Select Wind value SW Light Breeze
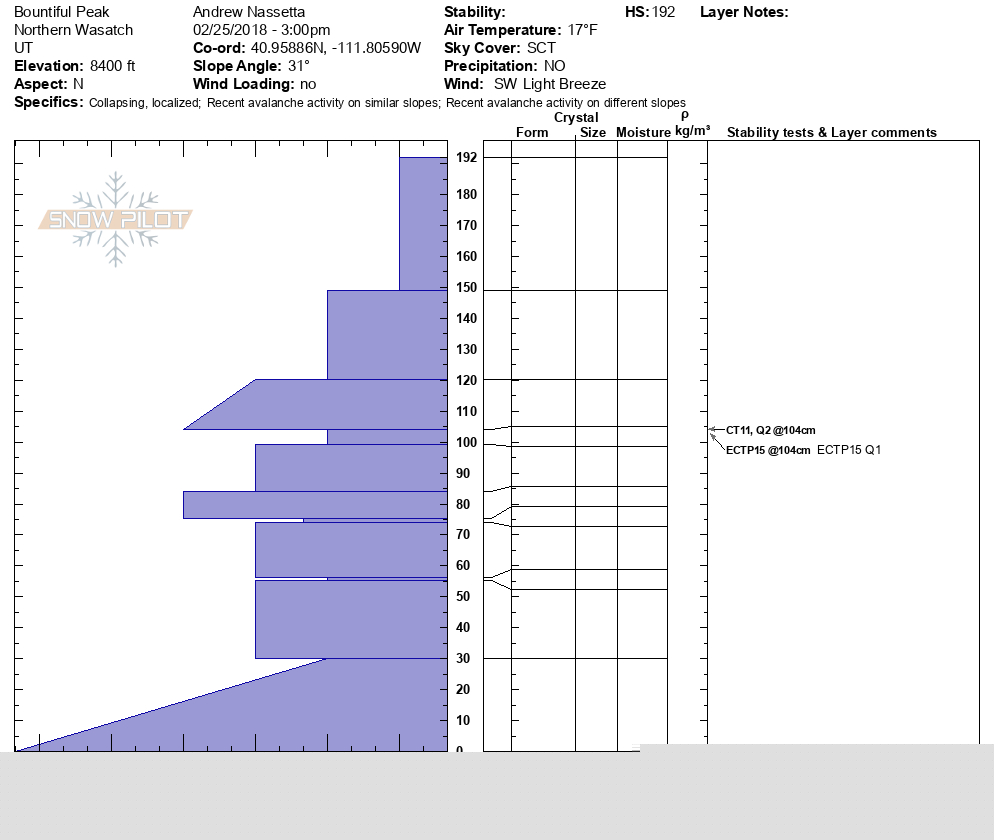This screenshot has height=840, width=994. tap(550, 84)
